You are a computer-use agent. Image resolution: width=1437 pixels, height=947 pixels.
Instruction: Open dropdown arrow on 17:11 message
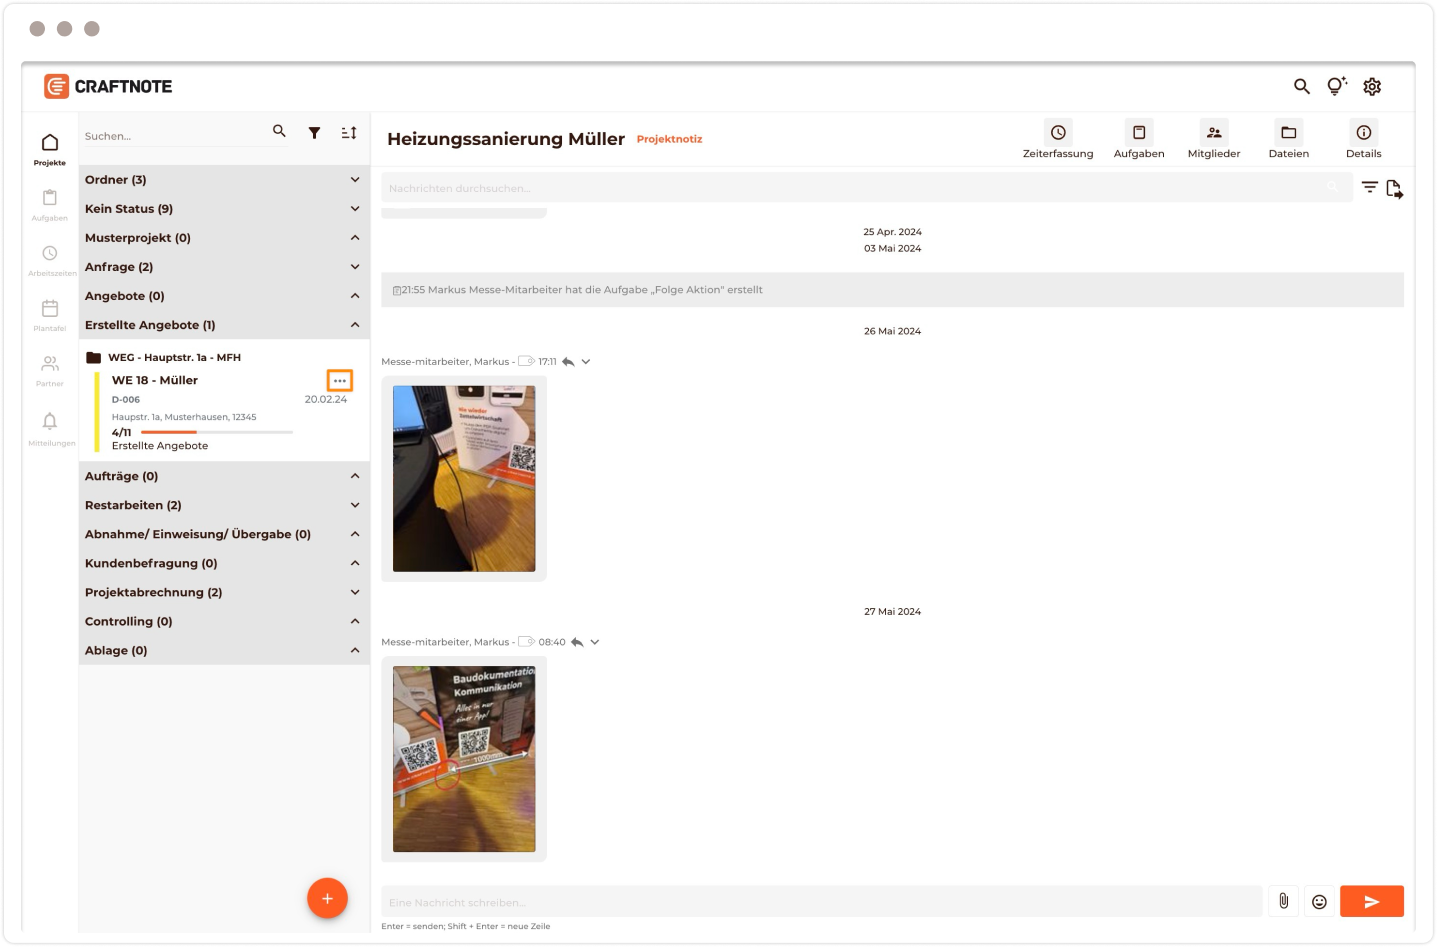click(586, 362)
